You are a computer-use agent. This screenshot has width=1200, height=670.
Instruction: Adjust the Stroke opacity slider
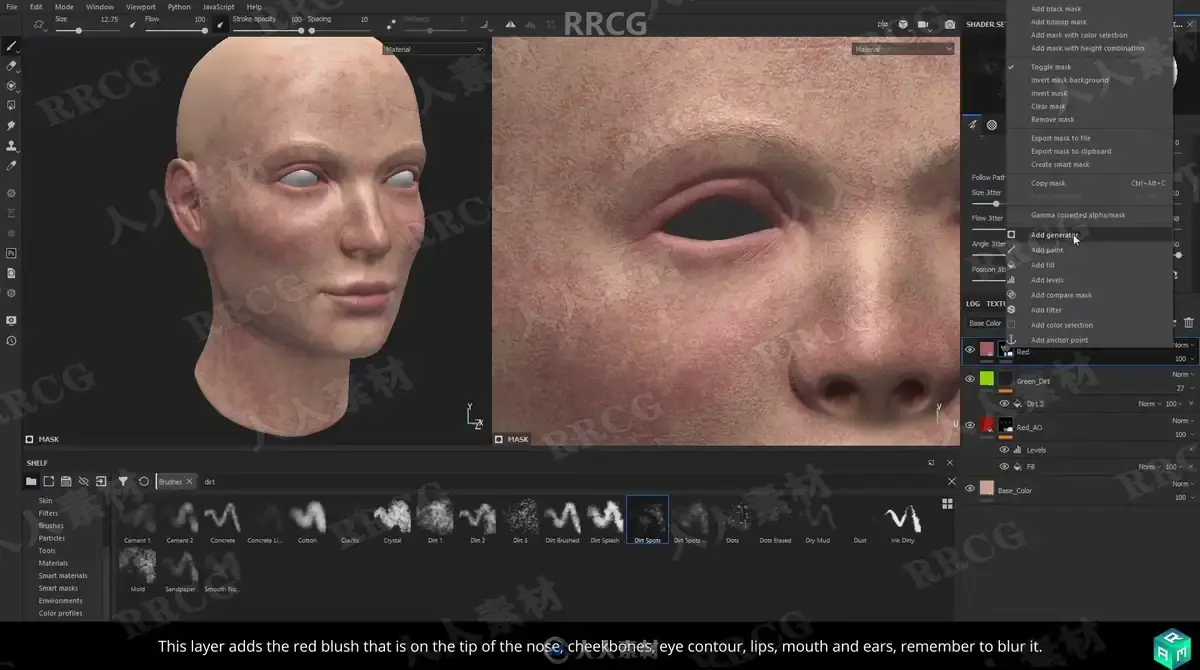pos(267,31)
